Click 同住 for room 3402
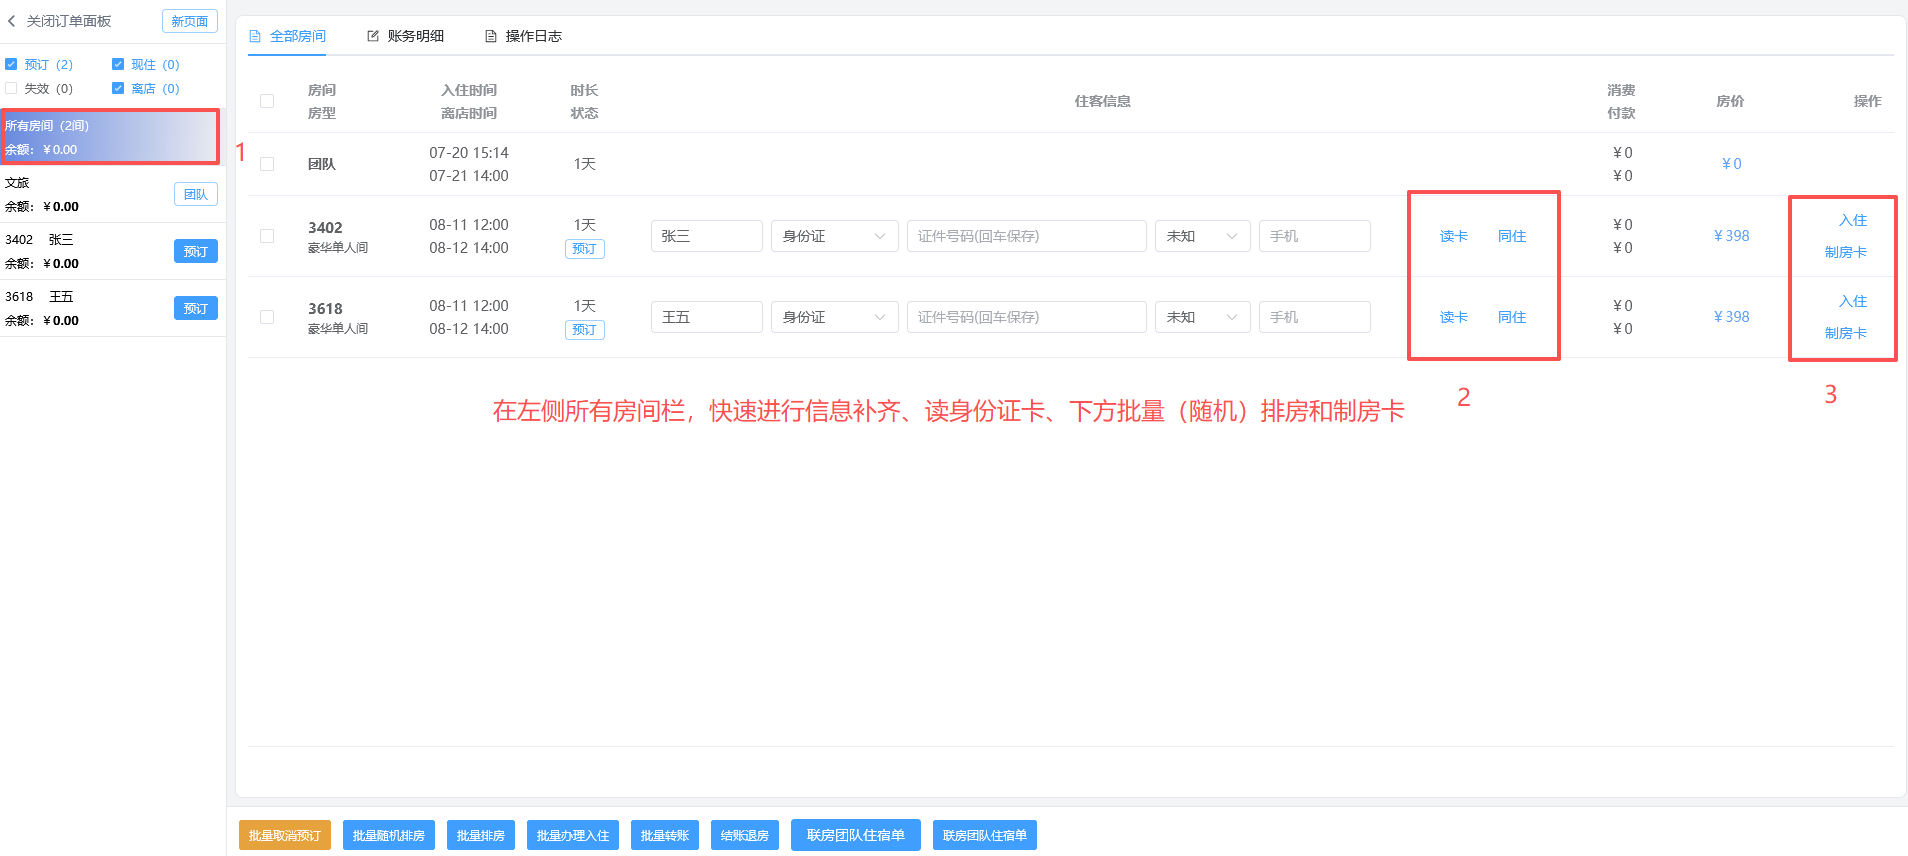This screenshot has width=1908, height=856. 1512,236
